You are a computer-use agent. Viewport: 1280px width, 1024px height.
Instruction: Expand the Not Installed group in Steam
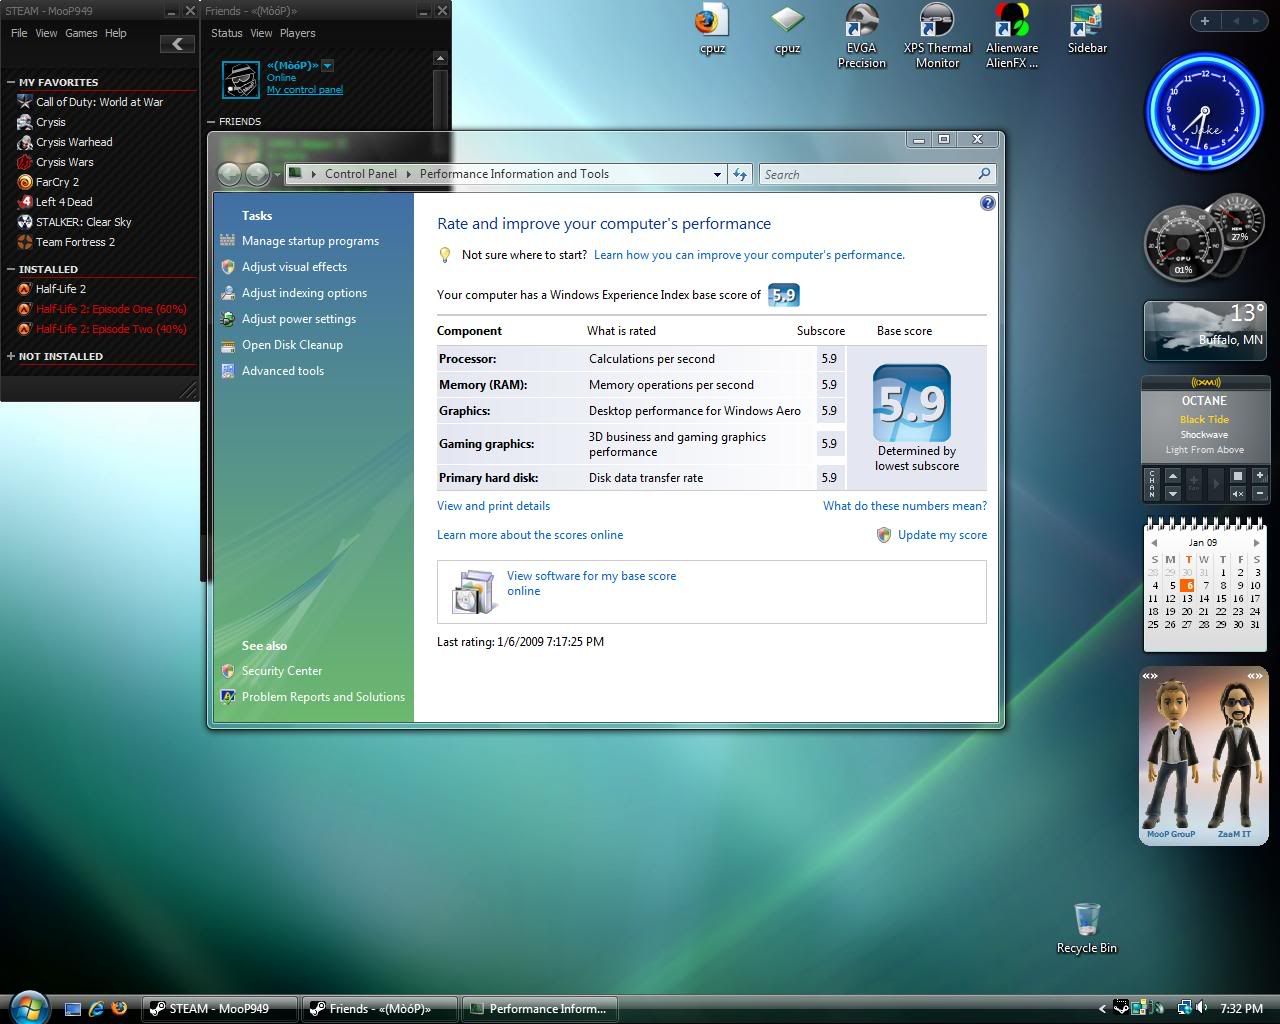[x=11, y=356]
